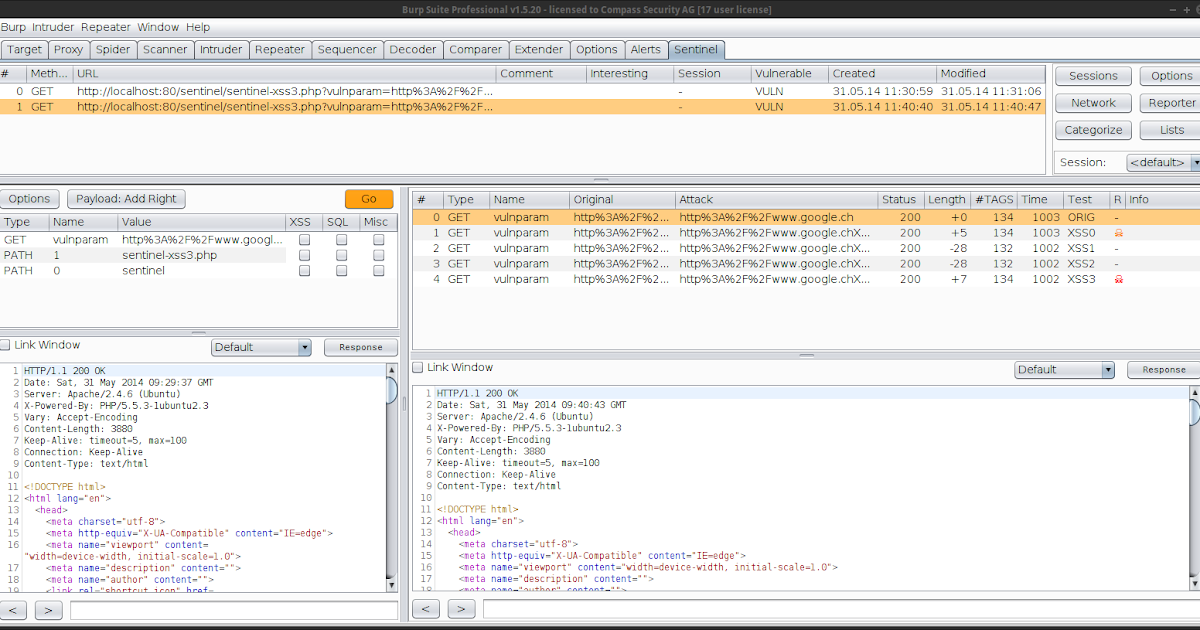Check the left Link Window checkbox
The height and width of the screenshot is (630, 1200).
pyautogui.click(x=6, y=345)
